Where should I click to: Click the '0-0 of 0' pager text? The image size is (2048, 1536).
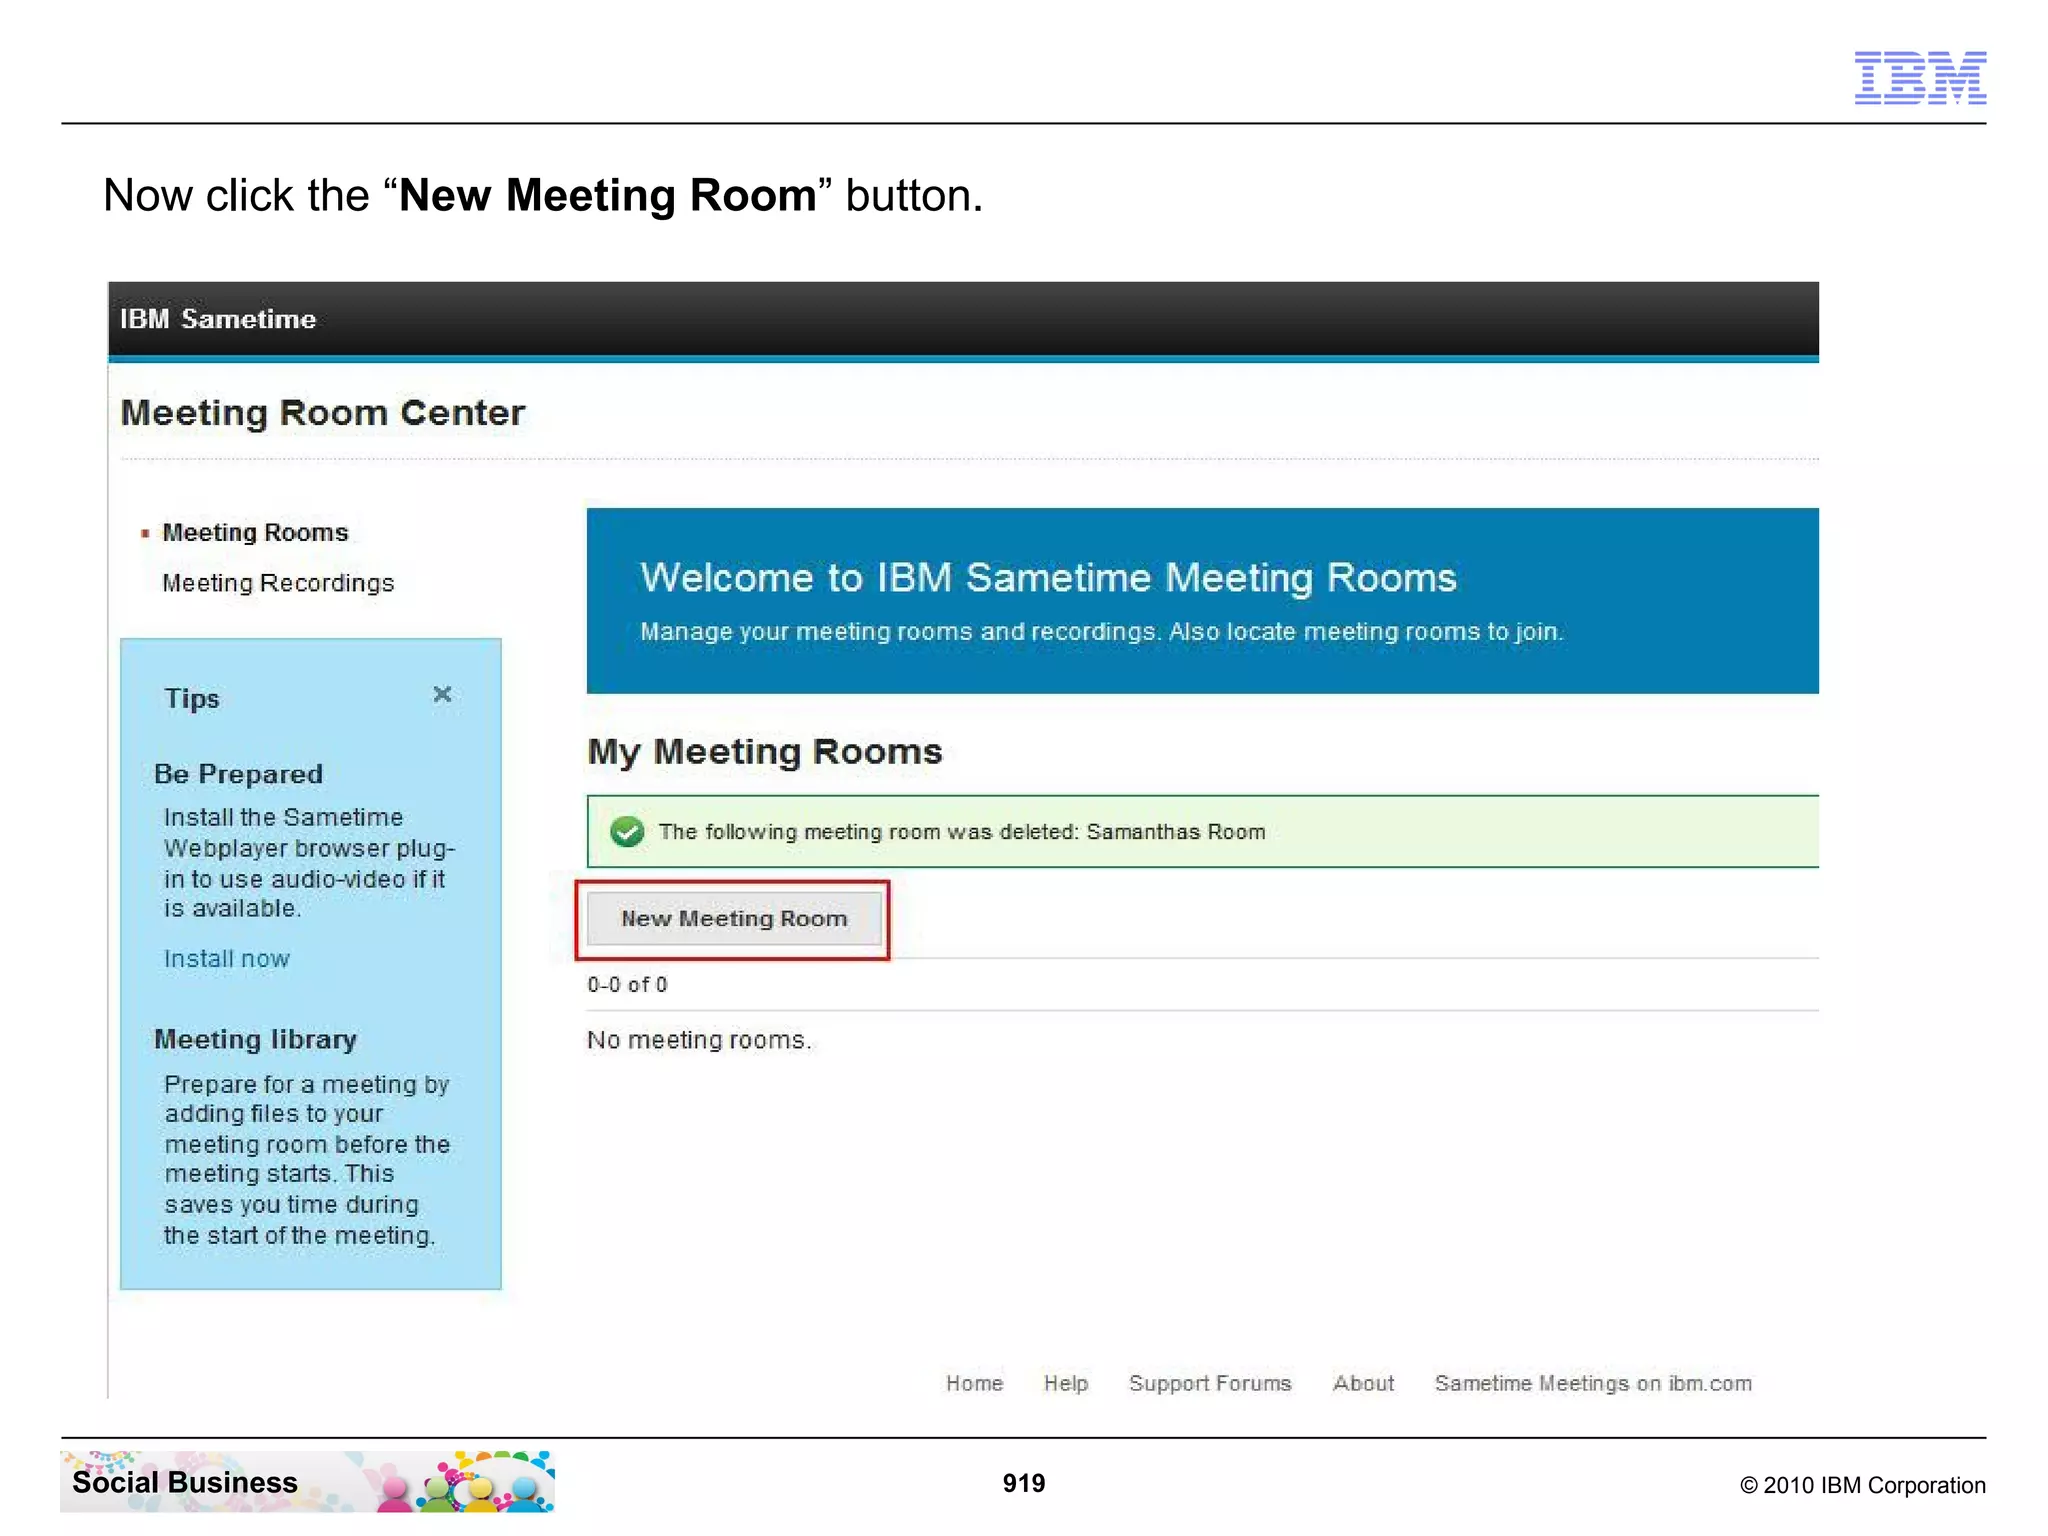point(627,984)
